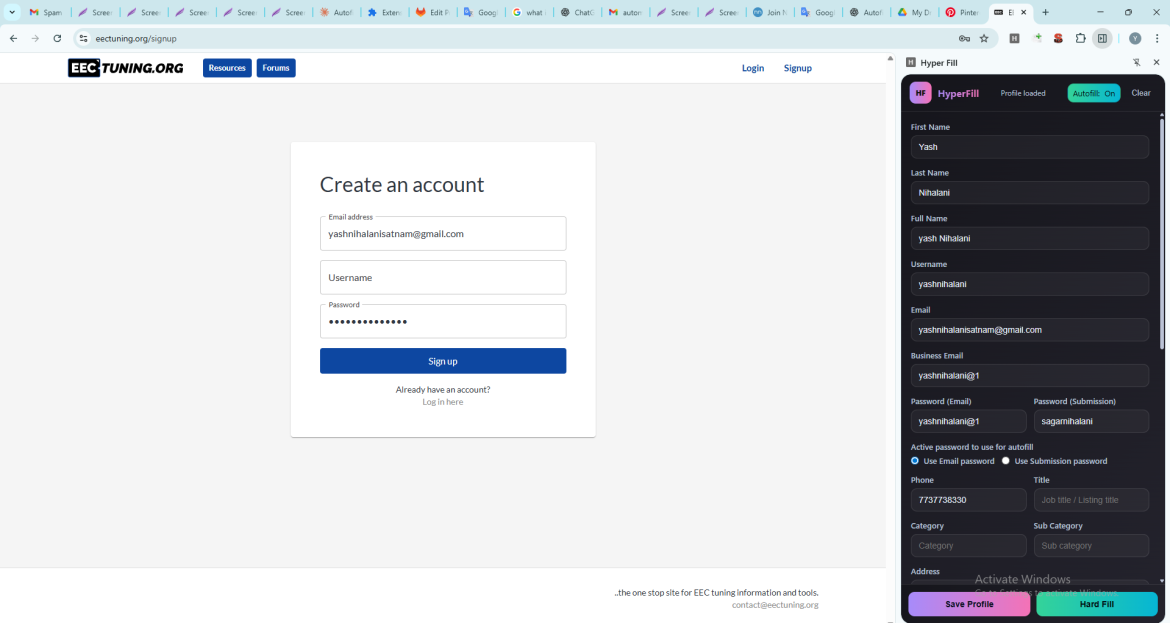Viewport: 1170px width, 623px height.
Task: Open the Extensions puzzle-piece menu
Action: [x=1080, y=38]
